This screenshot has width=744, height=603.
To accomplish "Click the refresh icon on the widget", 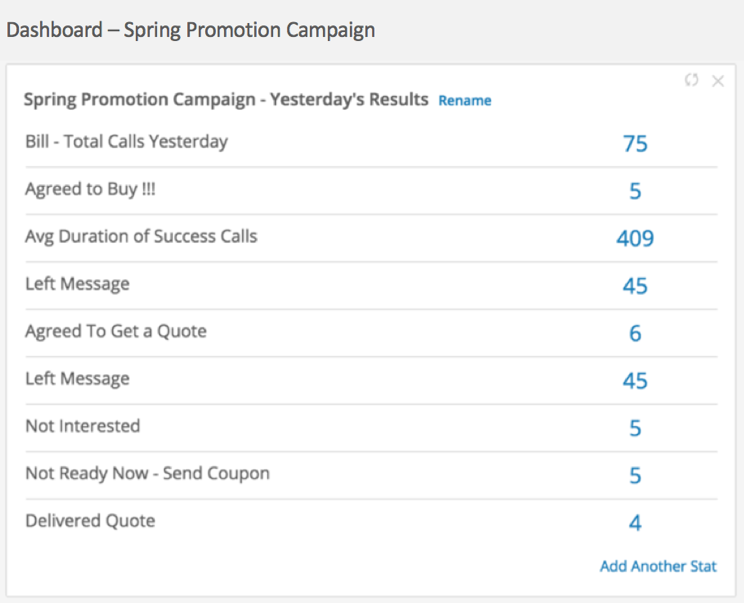I will click(691, 81).
